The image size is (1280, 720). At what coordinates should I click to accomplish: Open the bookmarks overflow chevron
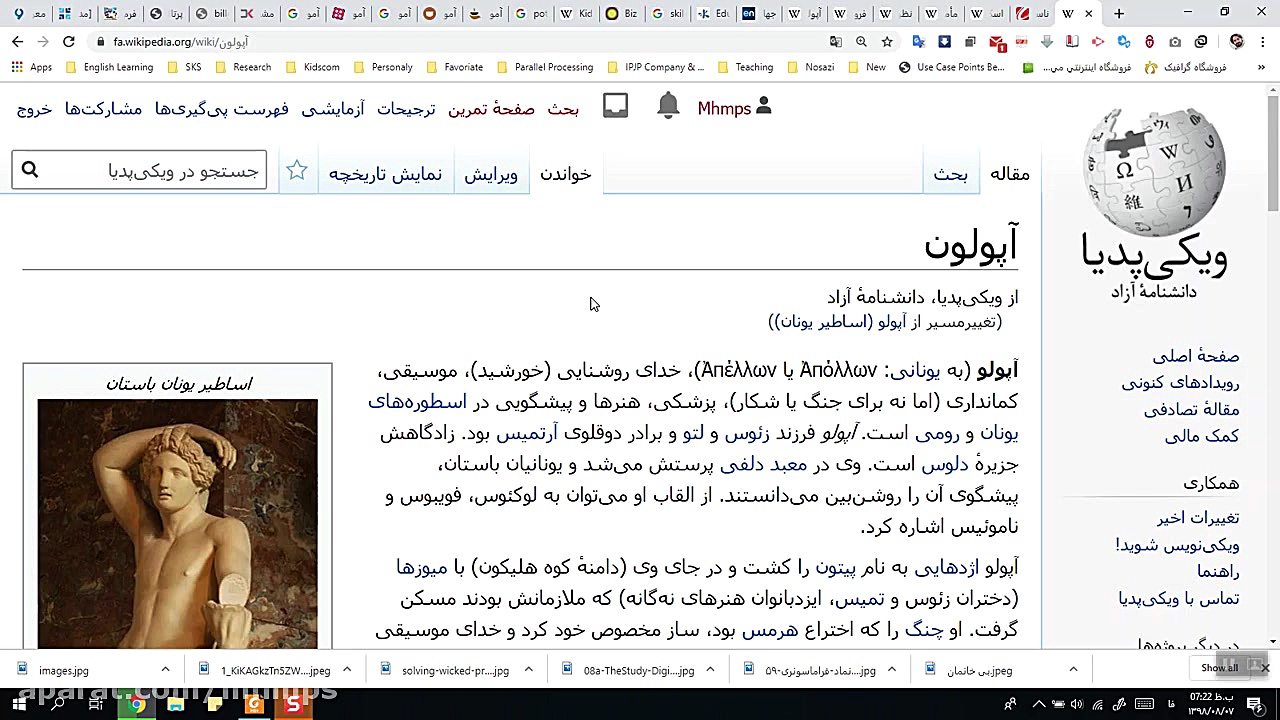(1262, 67)
